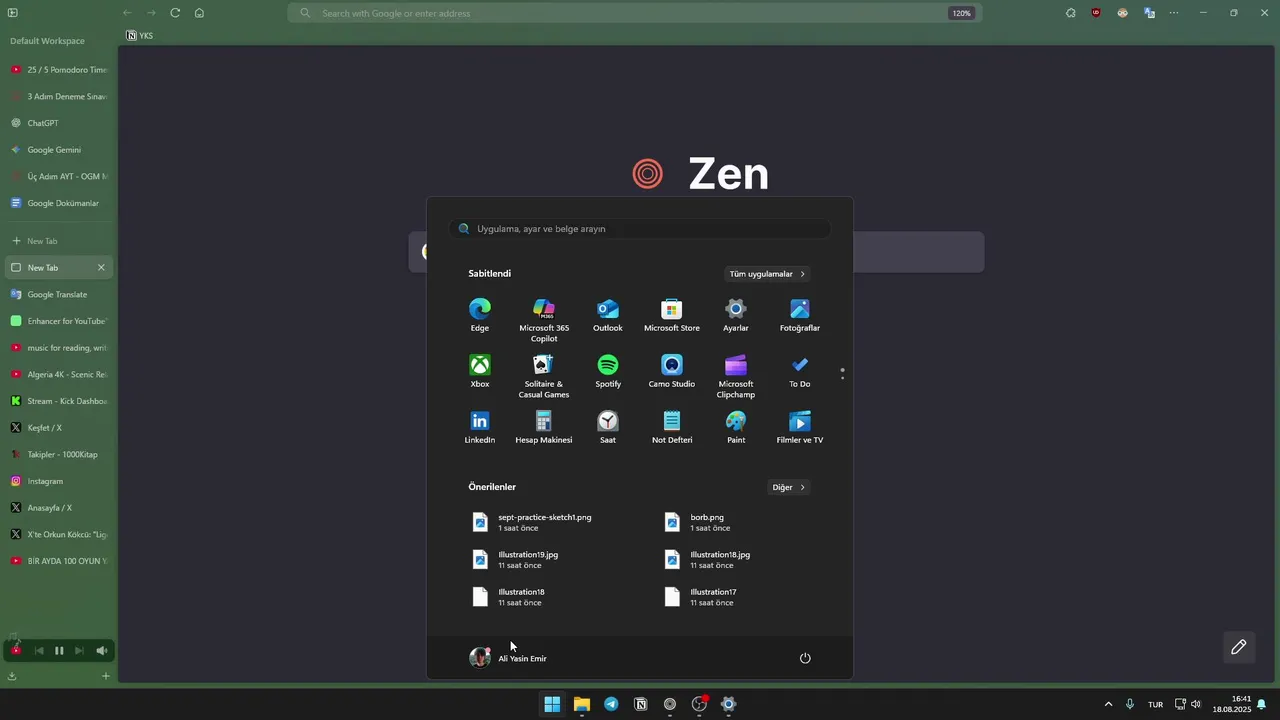Open Microsoft Store
The height and width of the screenshot is (720, 1280).
point(672,315)
